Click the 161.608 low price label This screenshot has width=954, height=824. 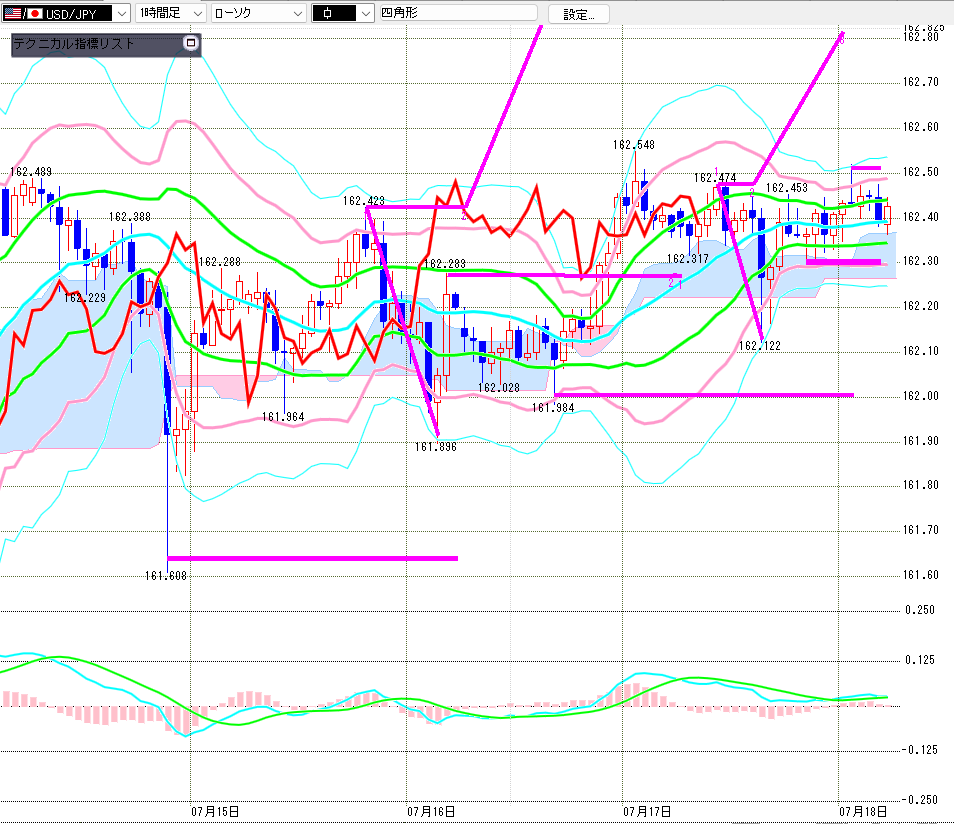(x=165, y=576)
